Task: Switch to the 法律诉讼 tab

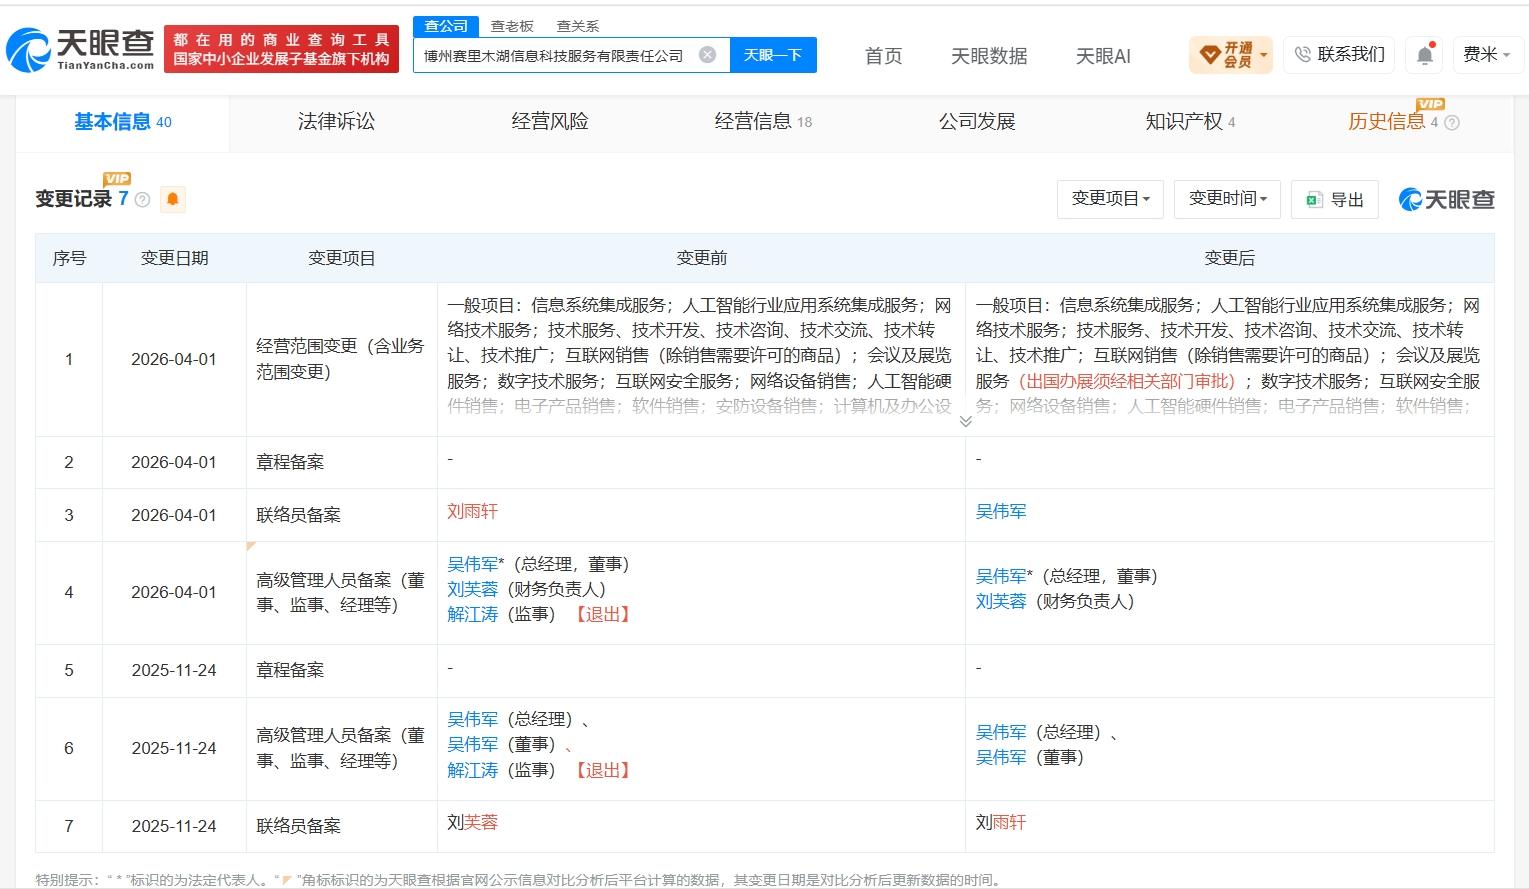Action: tap(336, 122)
